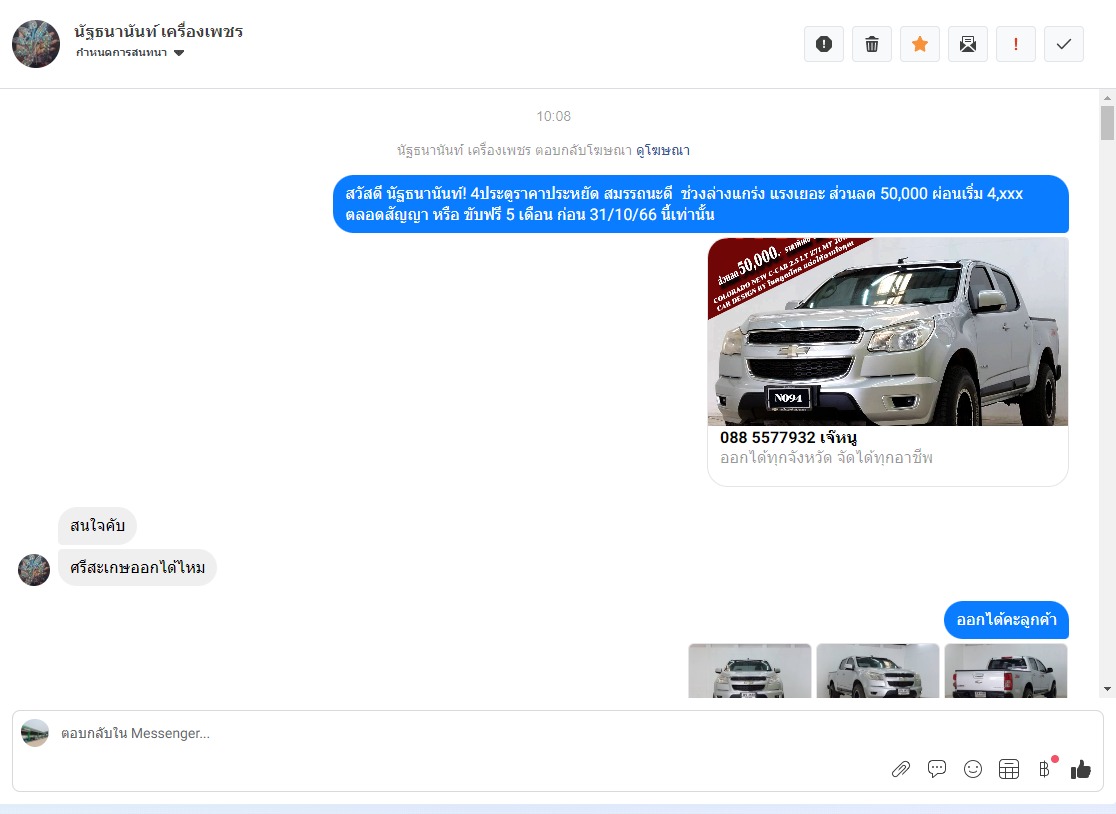Click the 10:08 timestamp

(x=554, y=116)
